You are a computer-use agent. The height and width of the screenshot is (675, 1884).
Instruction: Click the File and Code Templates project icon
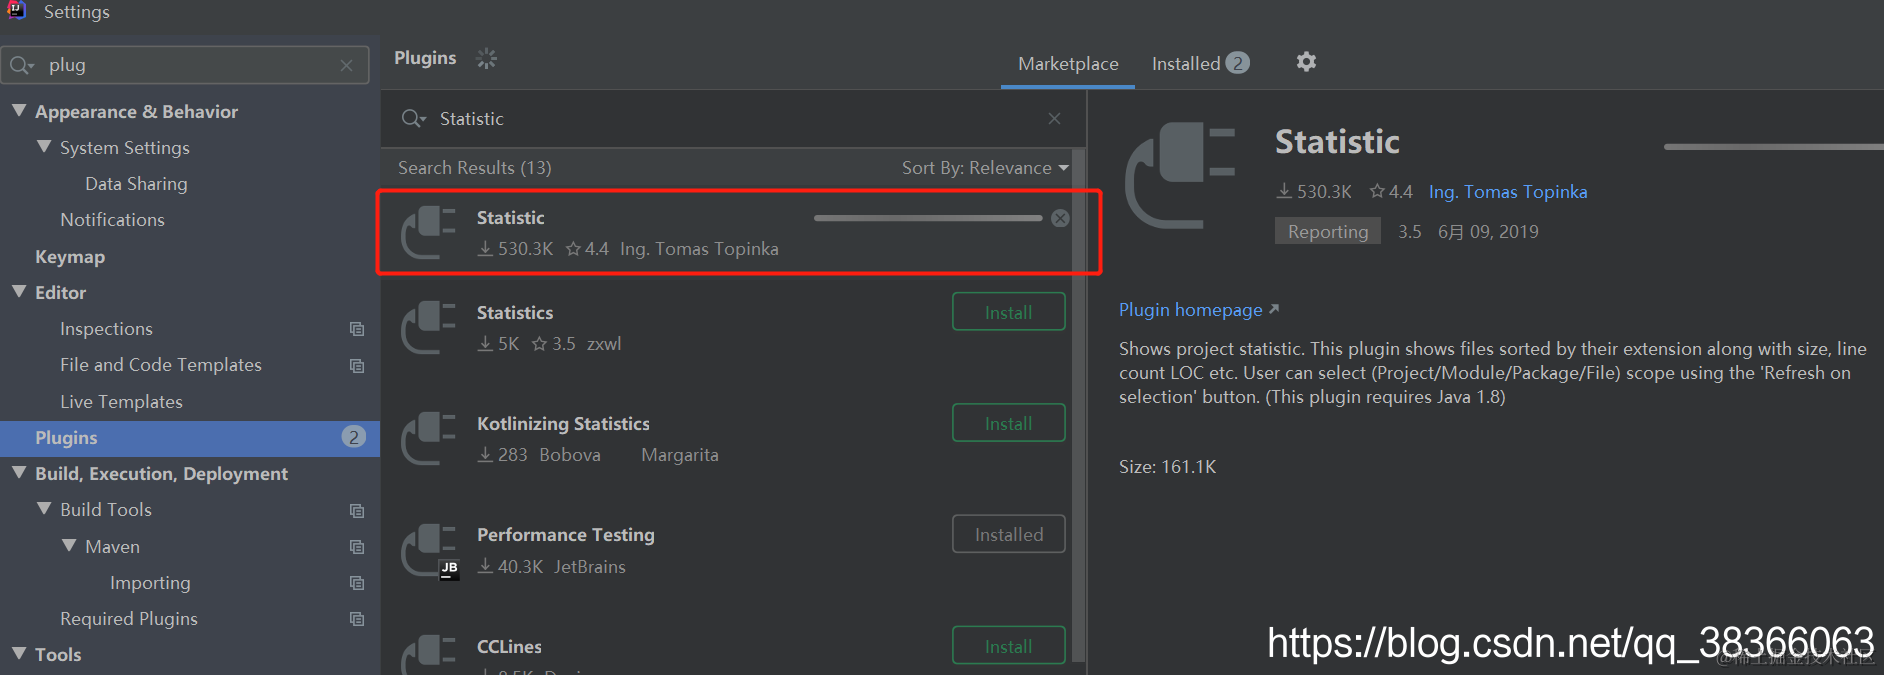356,365
